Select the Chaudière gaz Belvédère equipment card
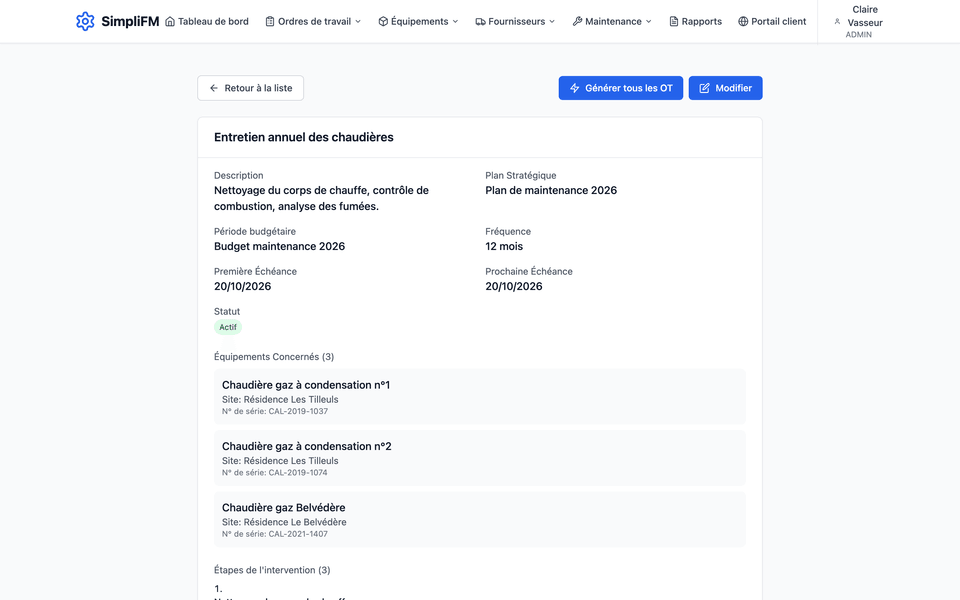Image resolution: width=960 pixels, height=600 pixels. (480, 520)
